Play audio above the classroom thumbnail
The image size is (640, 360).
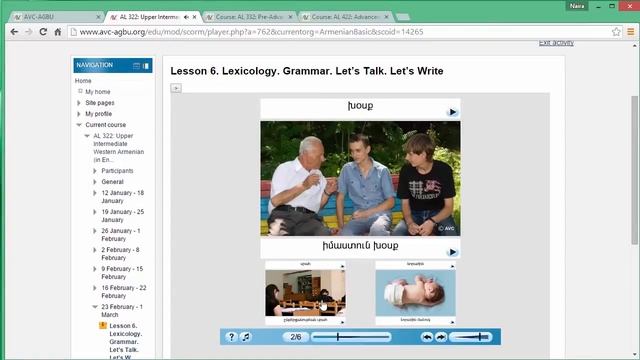pyautogui.click(x=342, y=266)
